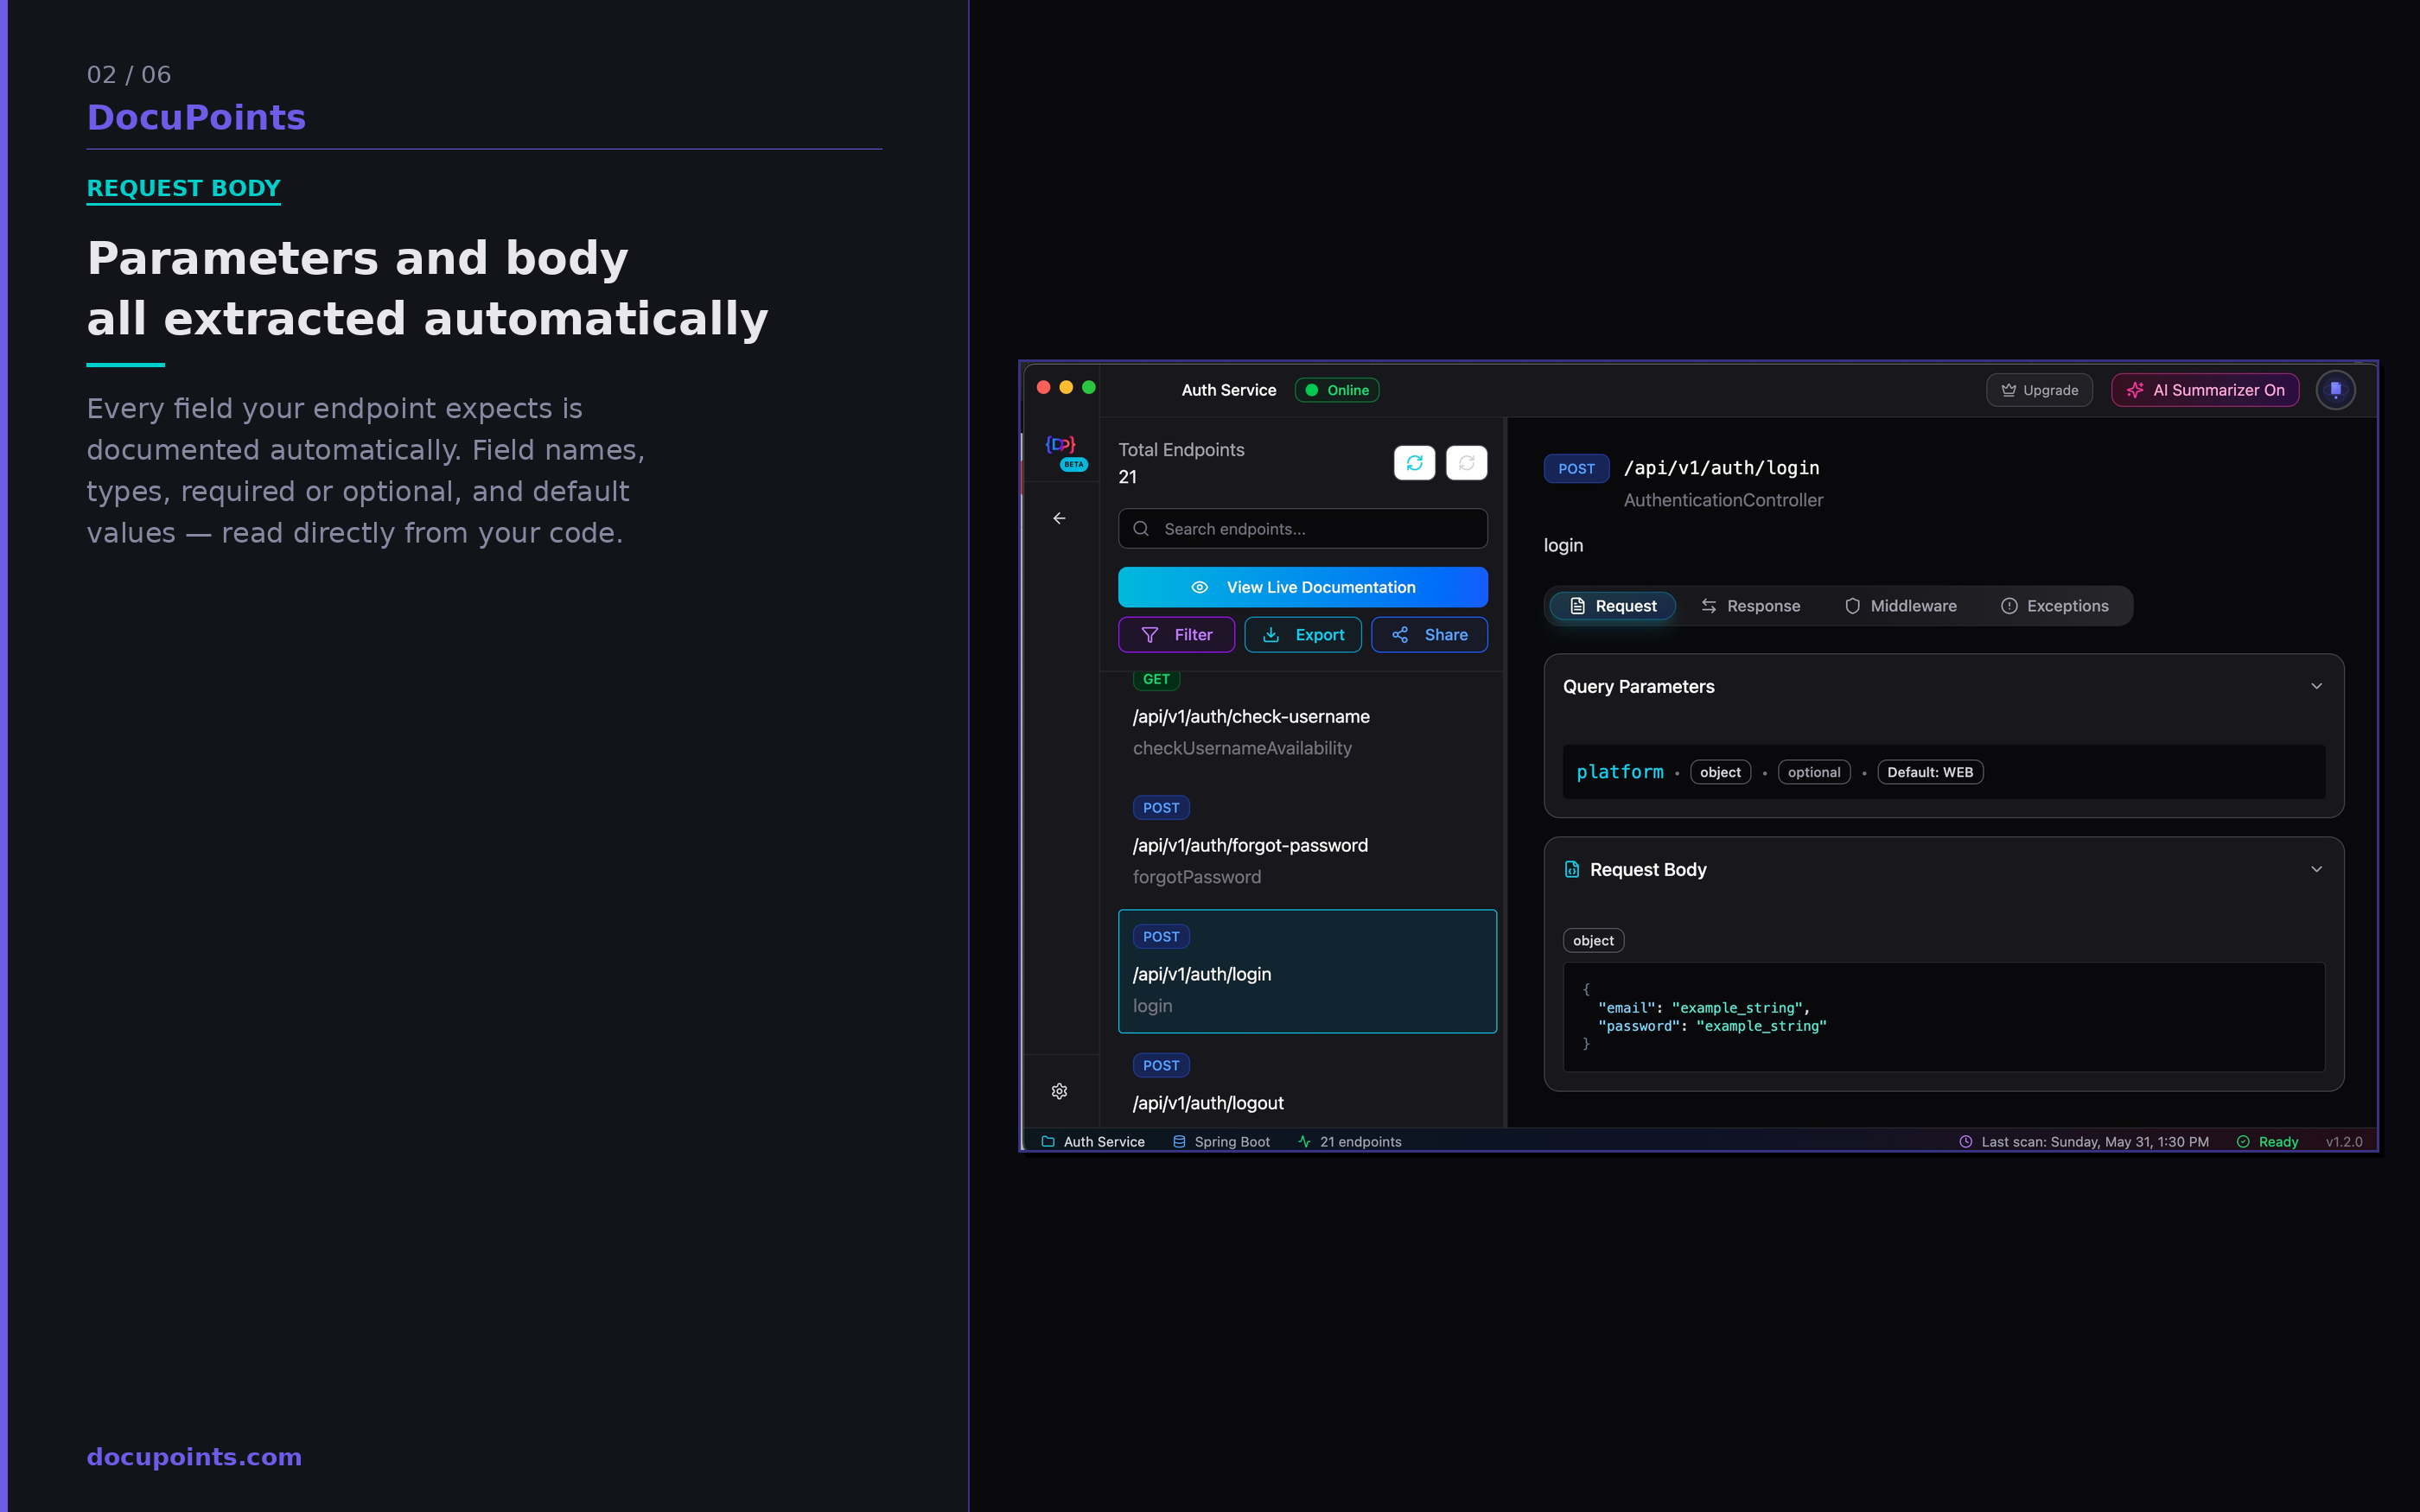Image resolution: width=2420 pixels, height=1512 pixels.
Task: Click the Auth Service title in header
Action: click(x=1228, y=390)
